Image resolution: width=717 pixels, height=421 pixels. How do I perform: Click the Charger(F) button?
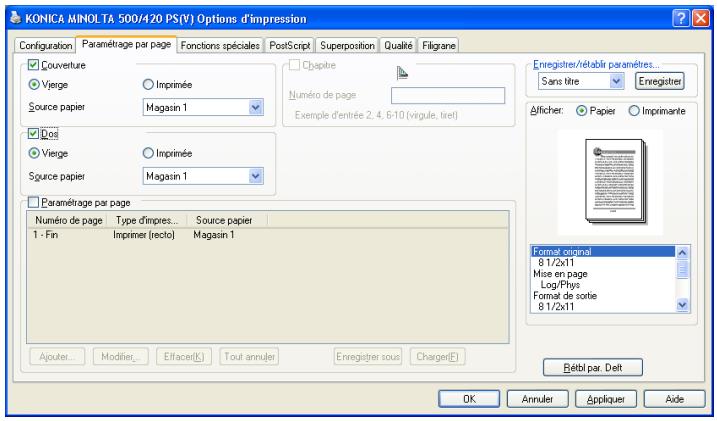point(438,357)
